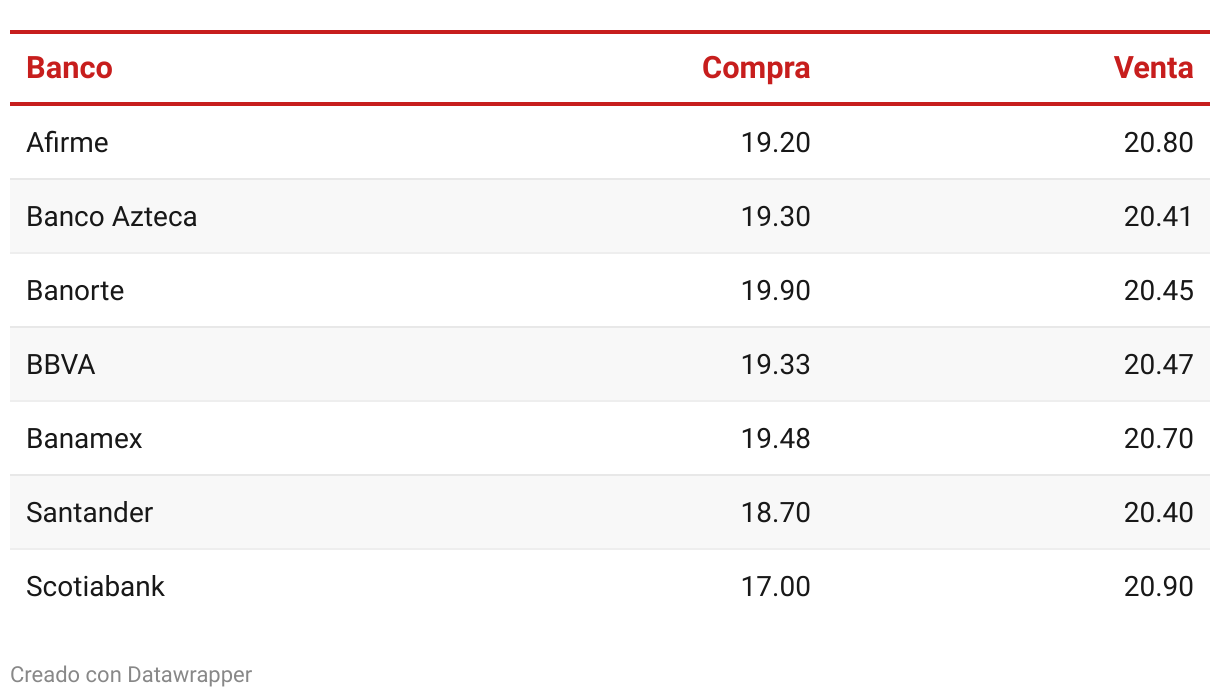Select Scotiabank venta value 20.90

[1158, 586]
